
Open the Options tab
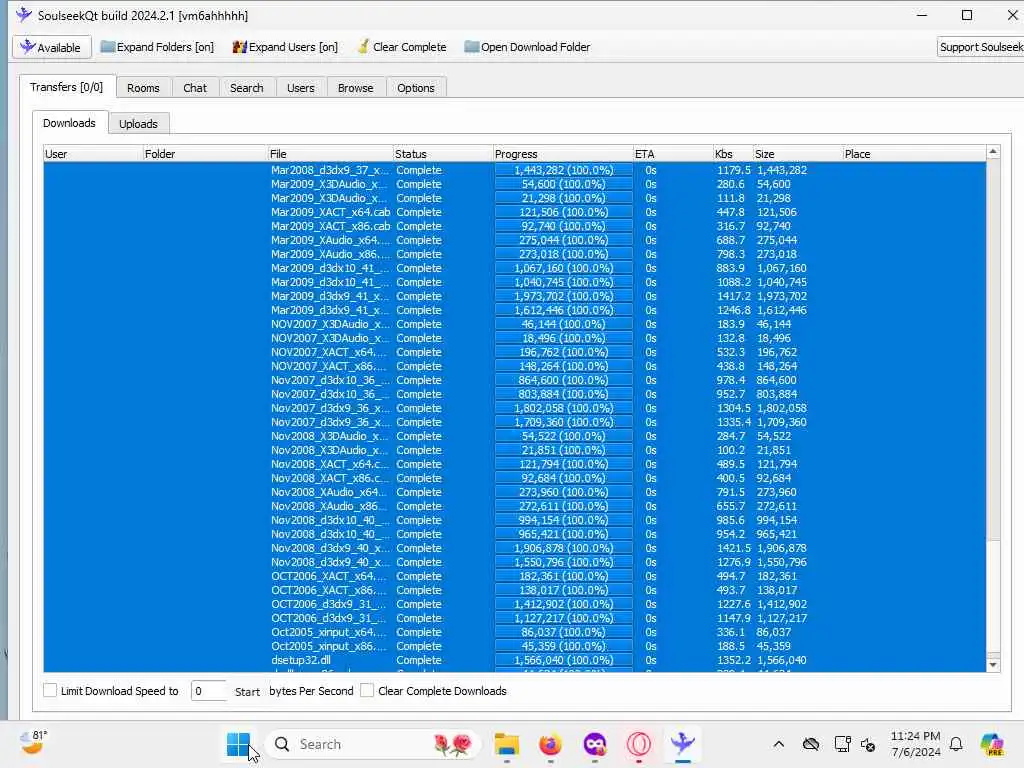pyautogui.click(x=415, y=88)
